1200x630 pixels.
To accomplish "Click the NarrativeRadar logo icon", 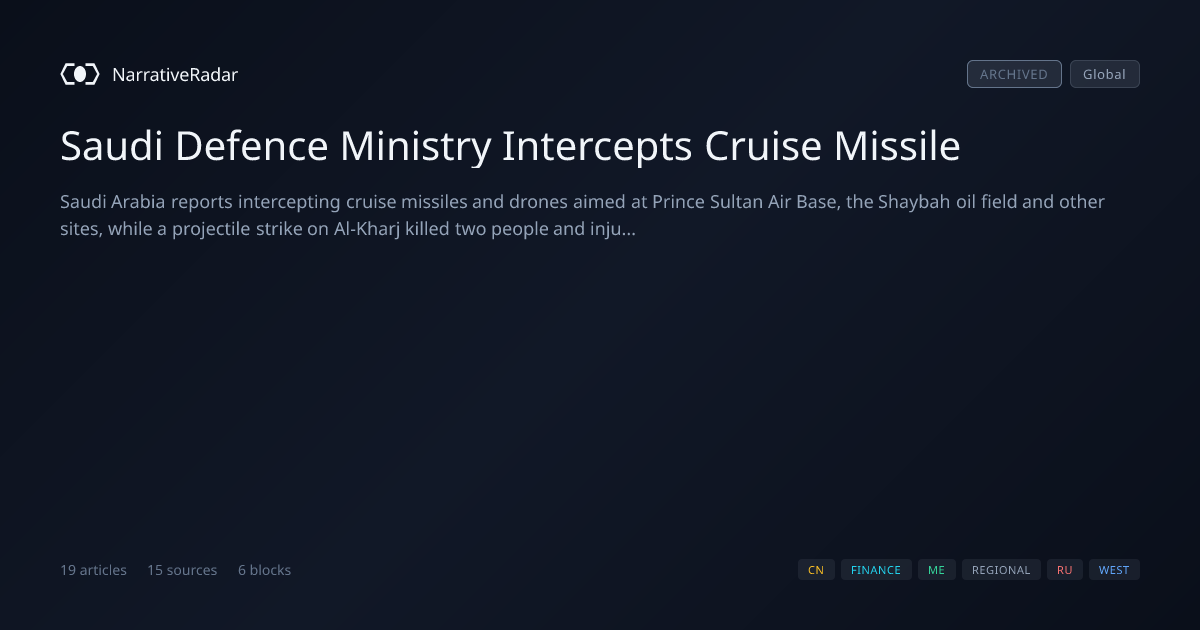I will coord(80,74).
